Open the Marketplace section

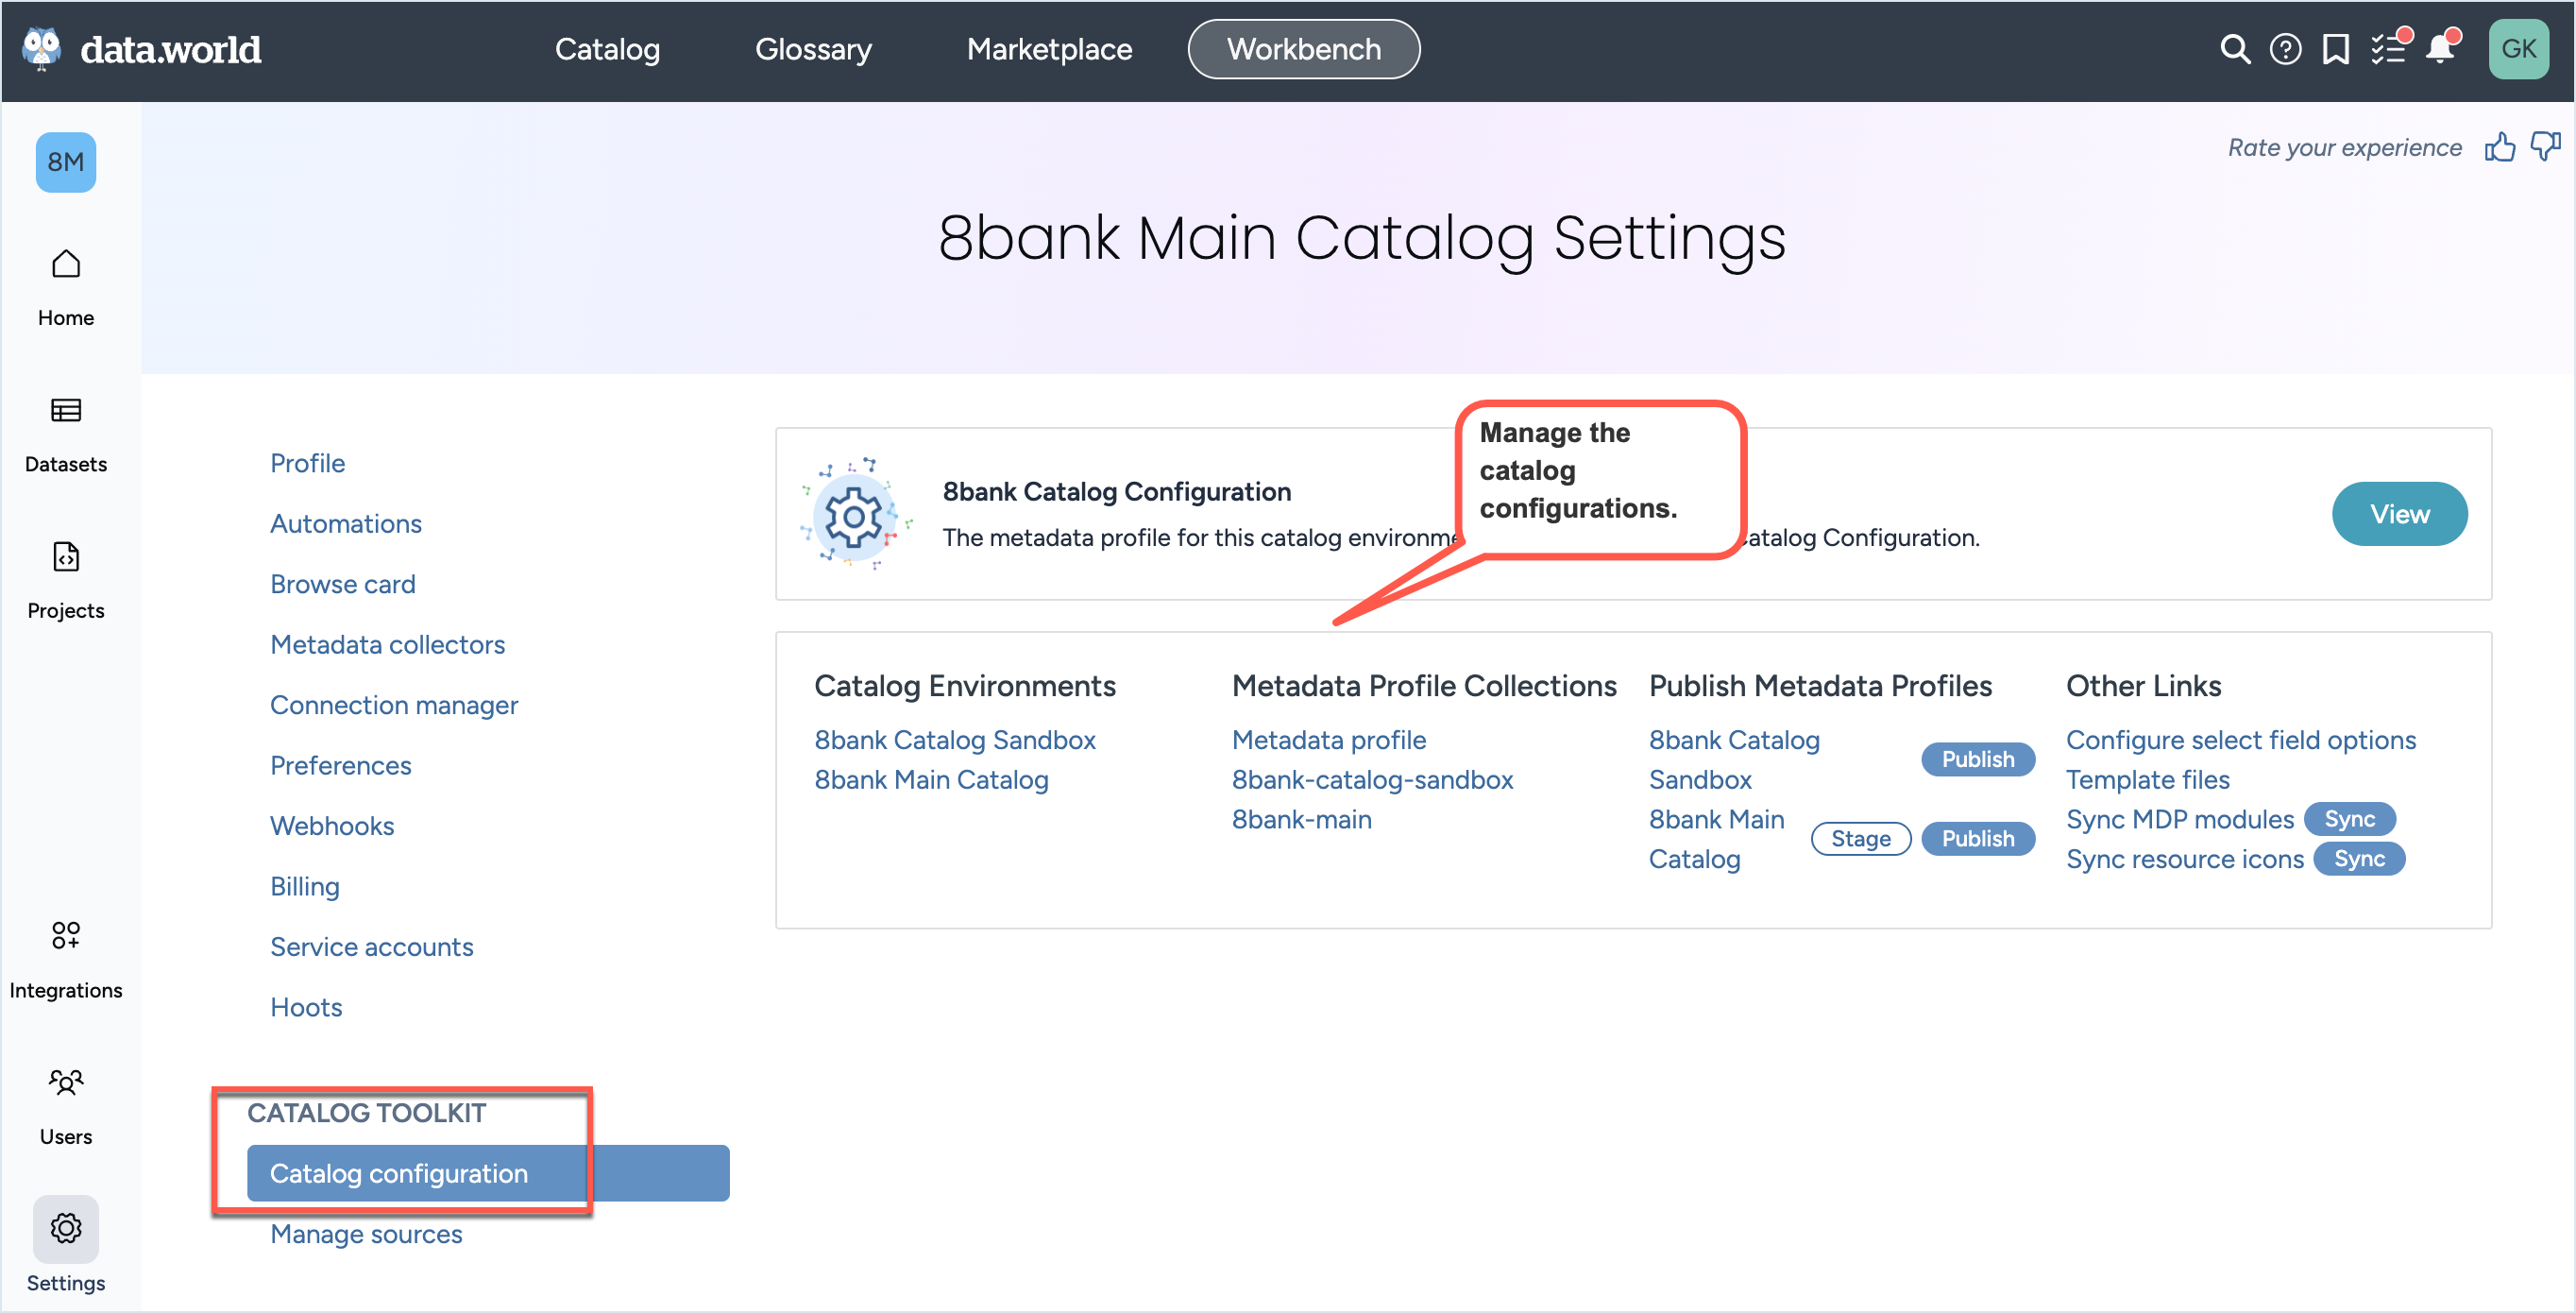[x=1049, y=48]
